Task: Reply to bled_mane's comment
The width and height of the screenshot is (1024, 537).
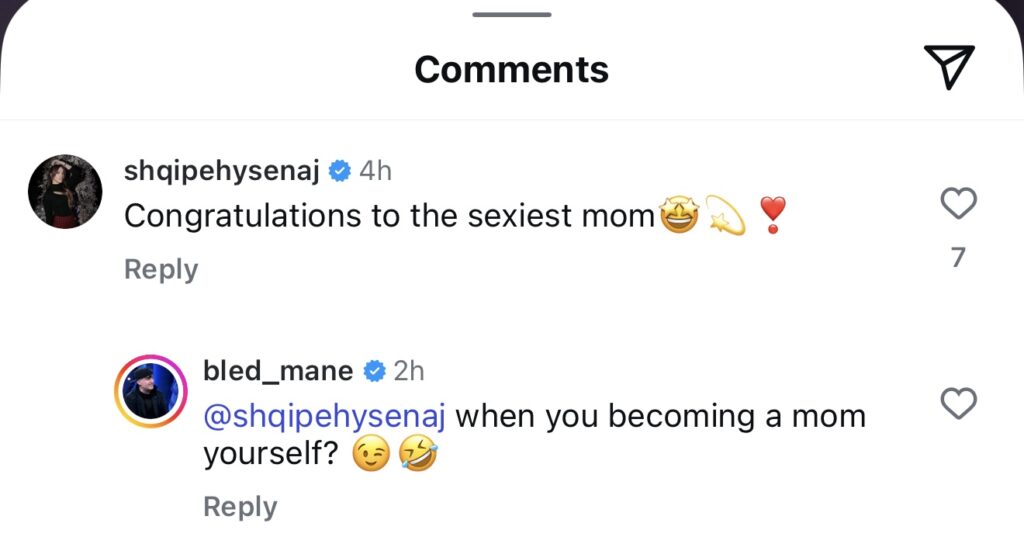Action: (x=240, y=507)
